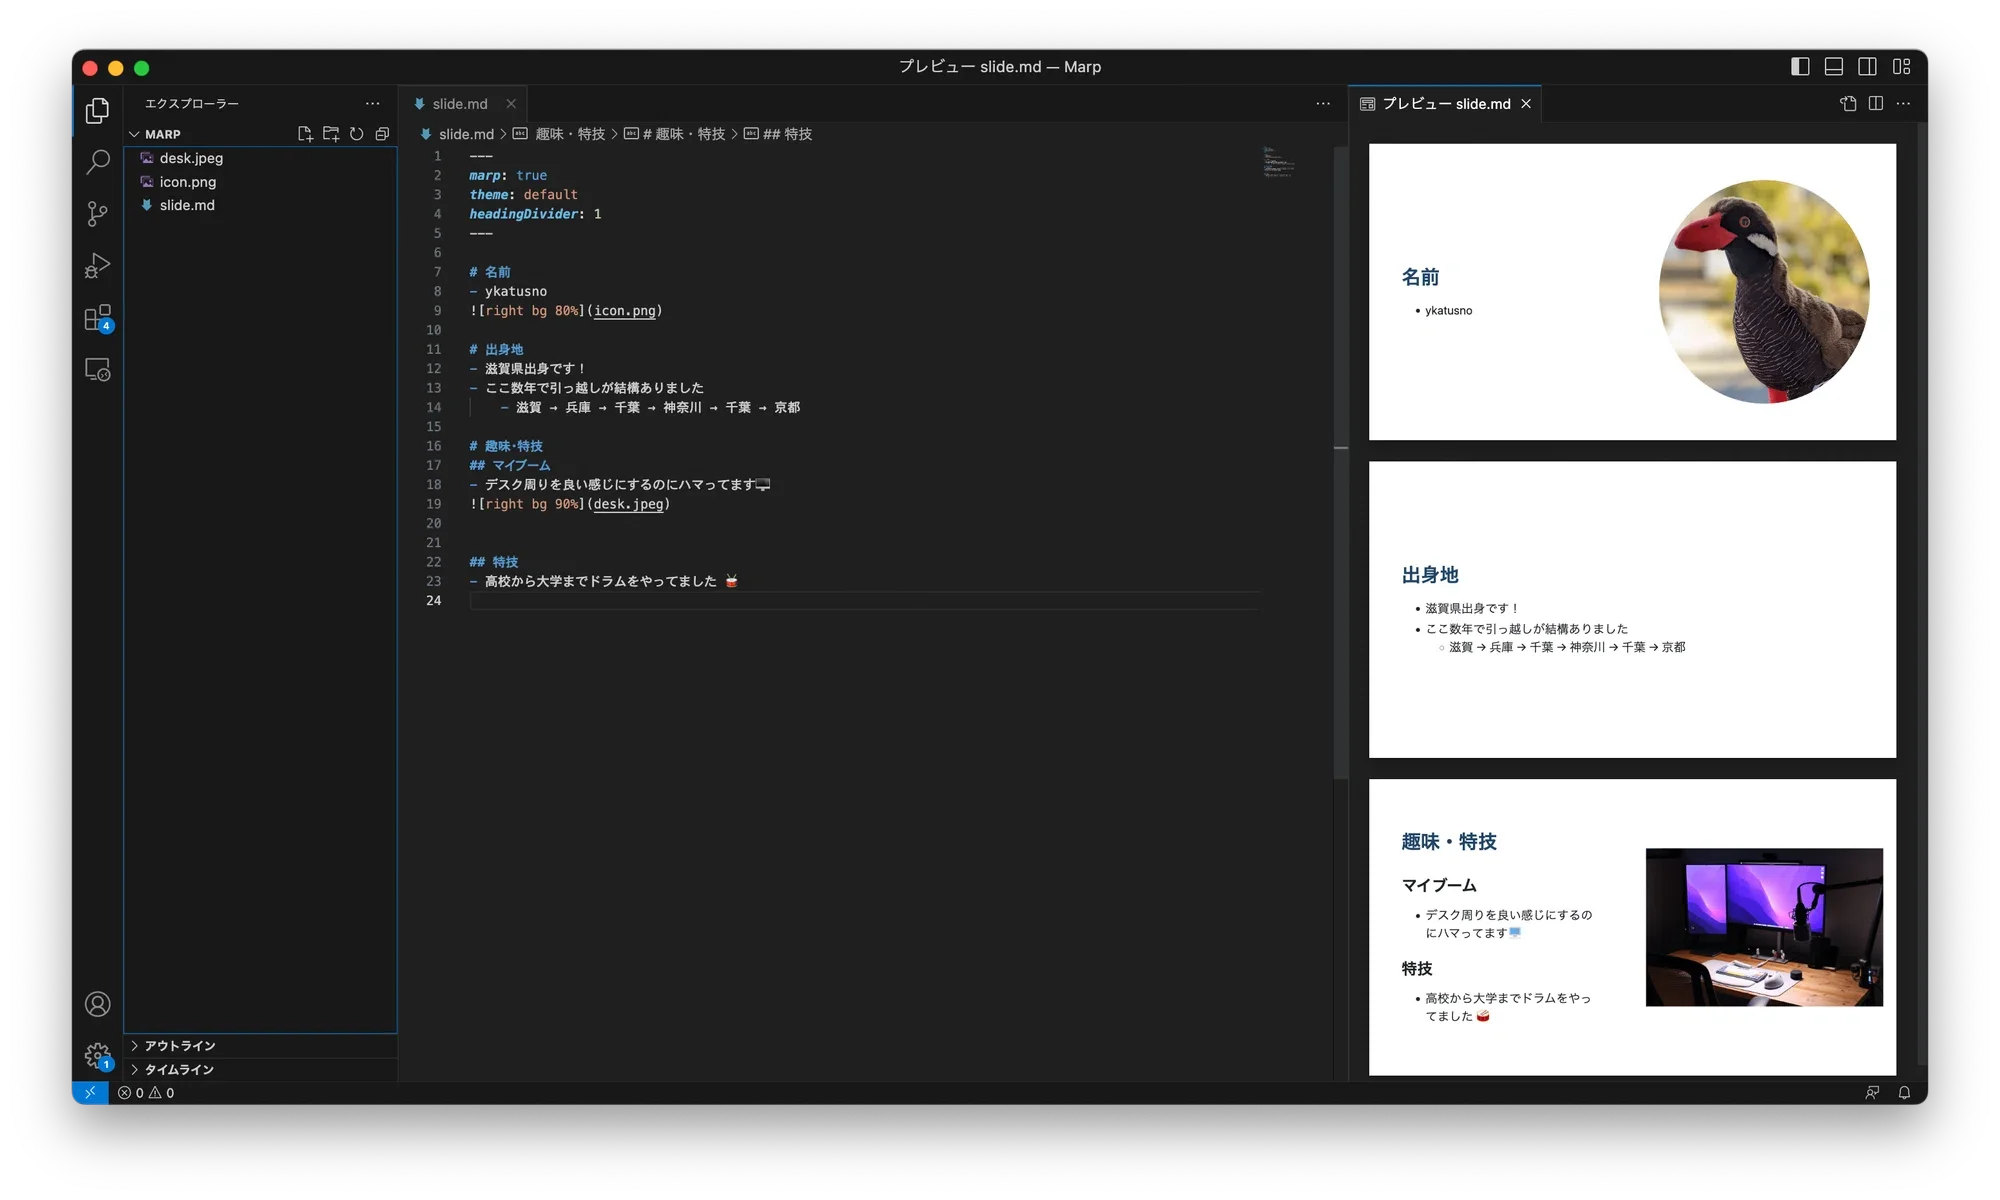2000x1200 pixels.
Task: Open the Remote Explorer icon
Action: pyautogui.click(x=97, y=370)
